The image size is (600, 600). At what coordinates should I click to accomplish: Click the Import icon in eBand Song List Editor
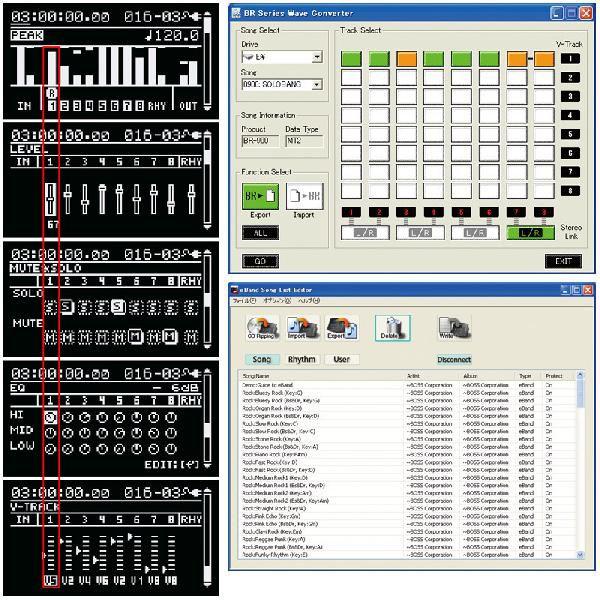coord(302,328)
